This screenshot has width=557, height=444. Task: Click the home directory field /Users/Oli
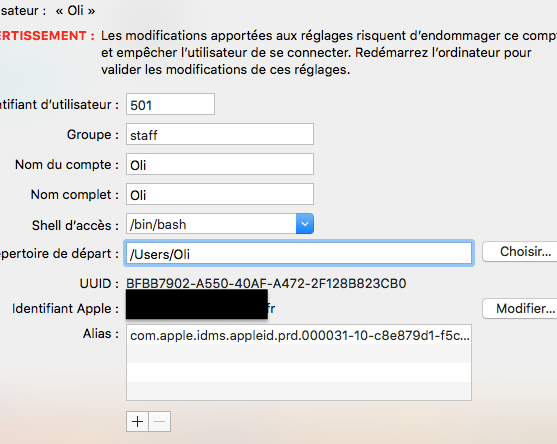[x=299, y=253]
